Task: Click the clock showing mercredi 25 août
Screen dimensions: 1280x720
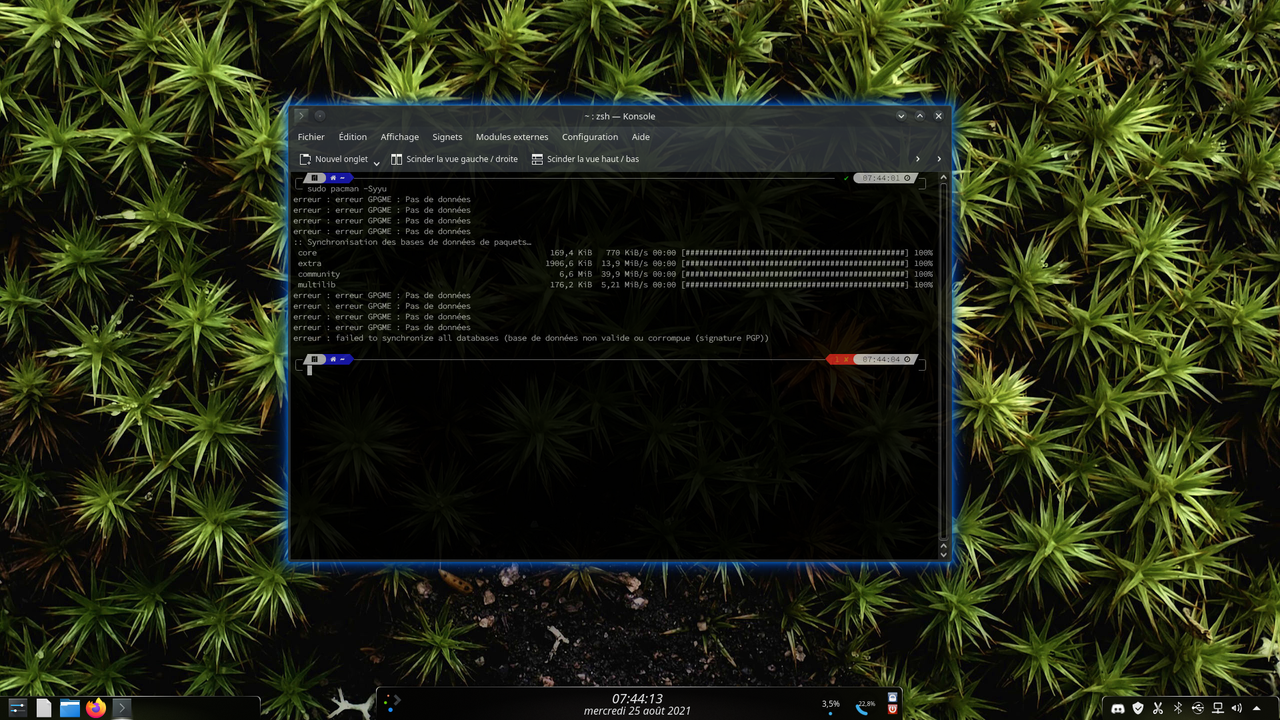Action: pos(637,712)
